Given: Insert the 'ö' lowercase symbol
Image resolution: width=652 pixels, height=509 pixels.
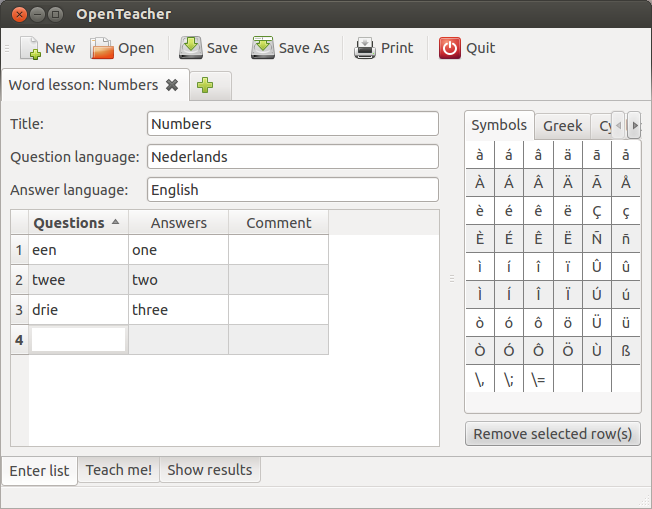Looking at the screenshot, I should tap(568, 323).
